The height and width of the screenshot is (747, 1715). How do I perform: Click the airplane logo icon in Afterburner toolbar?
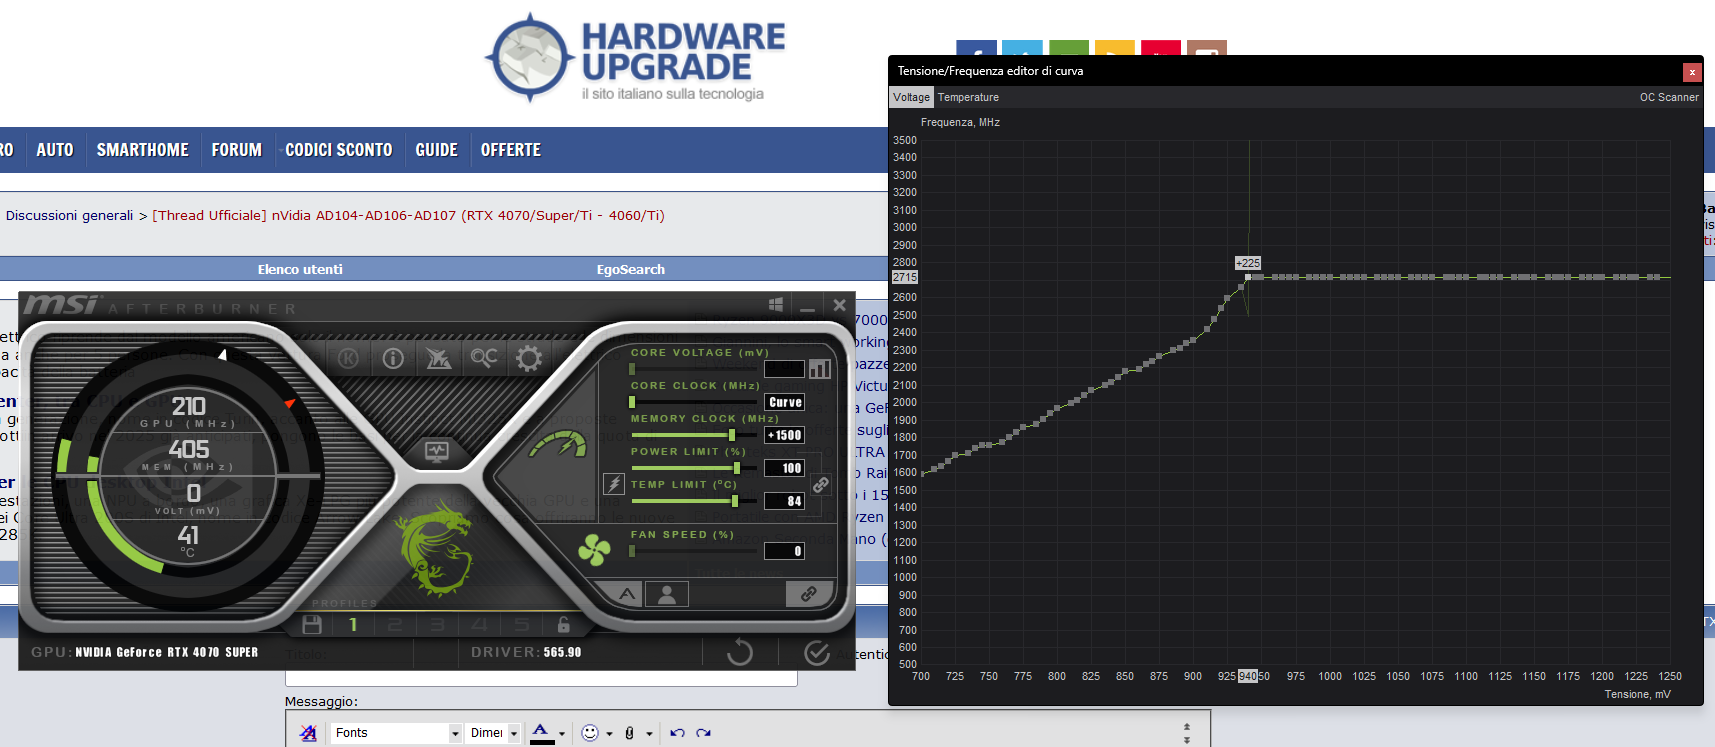coord(438,358)
